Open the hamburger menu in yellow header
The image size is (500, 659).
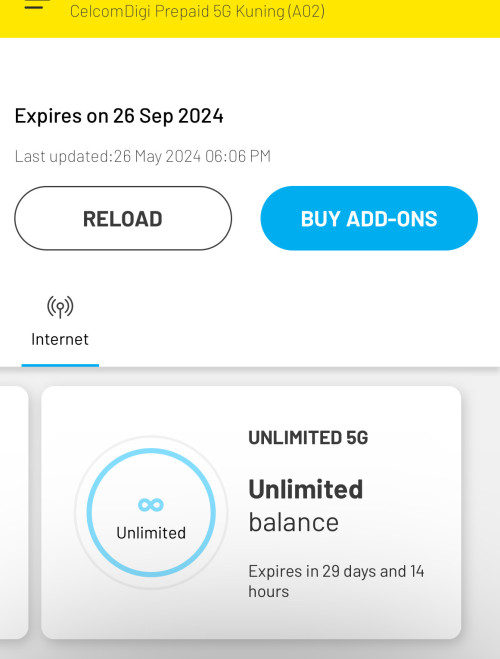[x=34, y=4]
